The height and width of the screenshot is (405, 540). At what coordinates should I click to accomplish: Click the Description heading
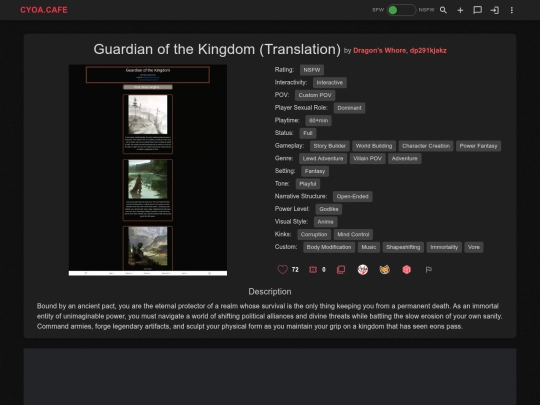(x=270, y=292)
